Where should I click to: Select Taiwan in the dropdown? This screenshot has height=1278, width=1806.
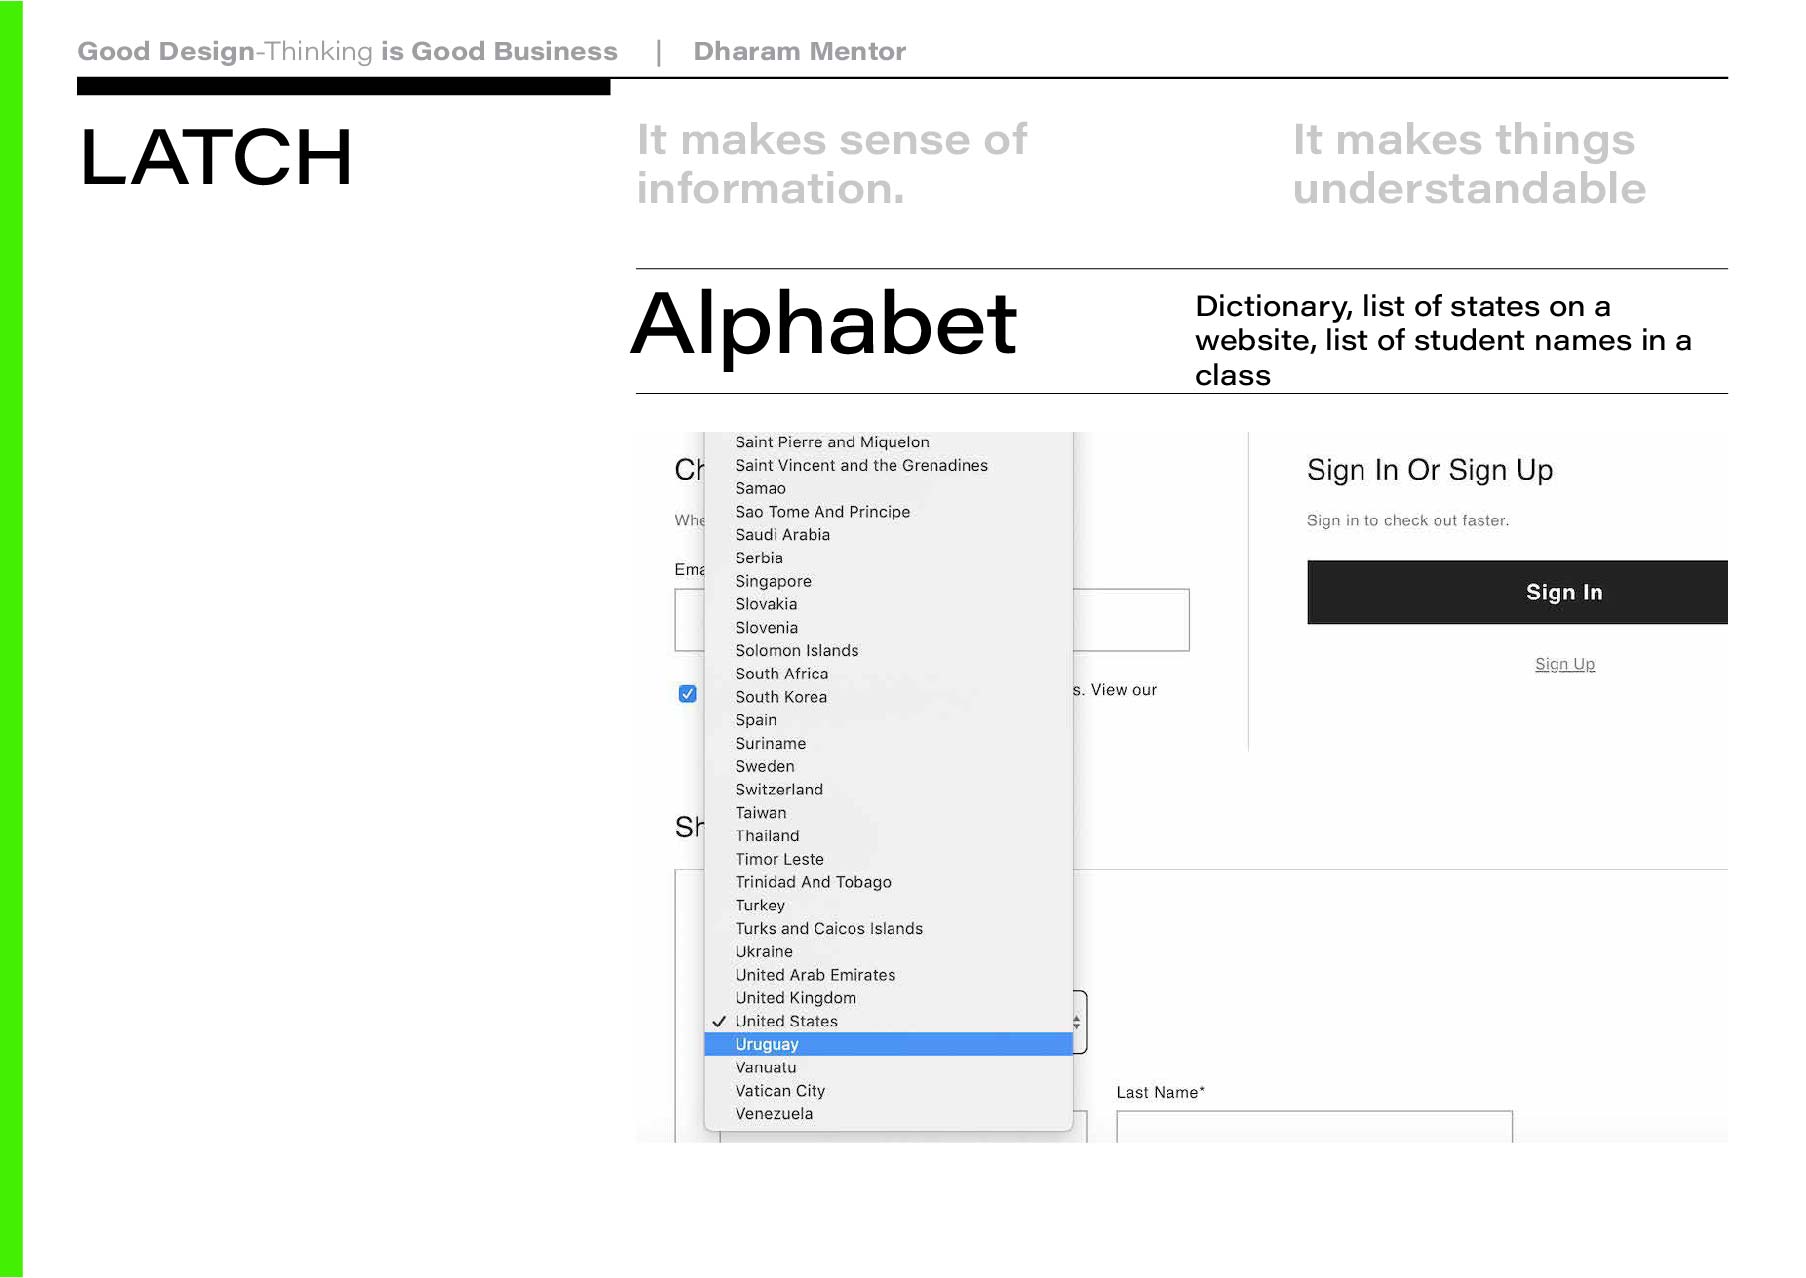click(761, 813)
